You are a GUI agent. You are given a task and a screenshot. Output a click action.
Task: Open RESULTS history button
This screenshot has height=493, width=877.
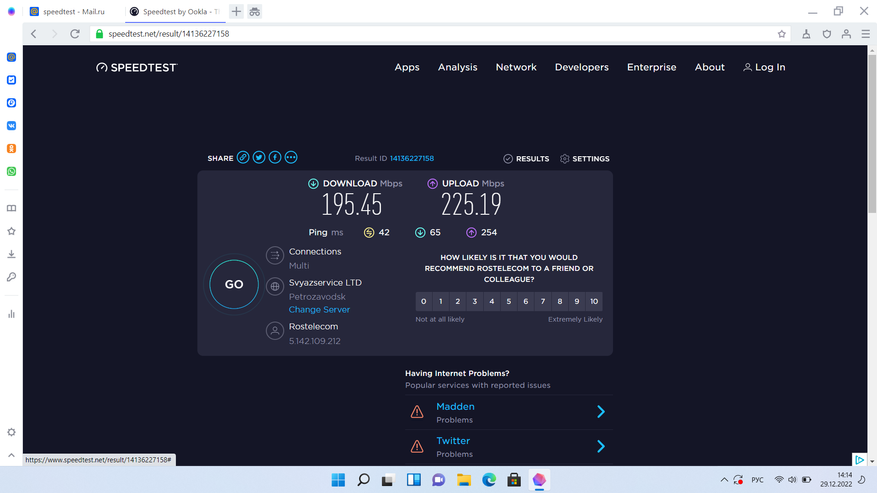(526, 159)
